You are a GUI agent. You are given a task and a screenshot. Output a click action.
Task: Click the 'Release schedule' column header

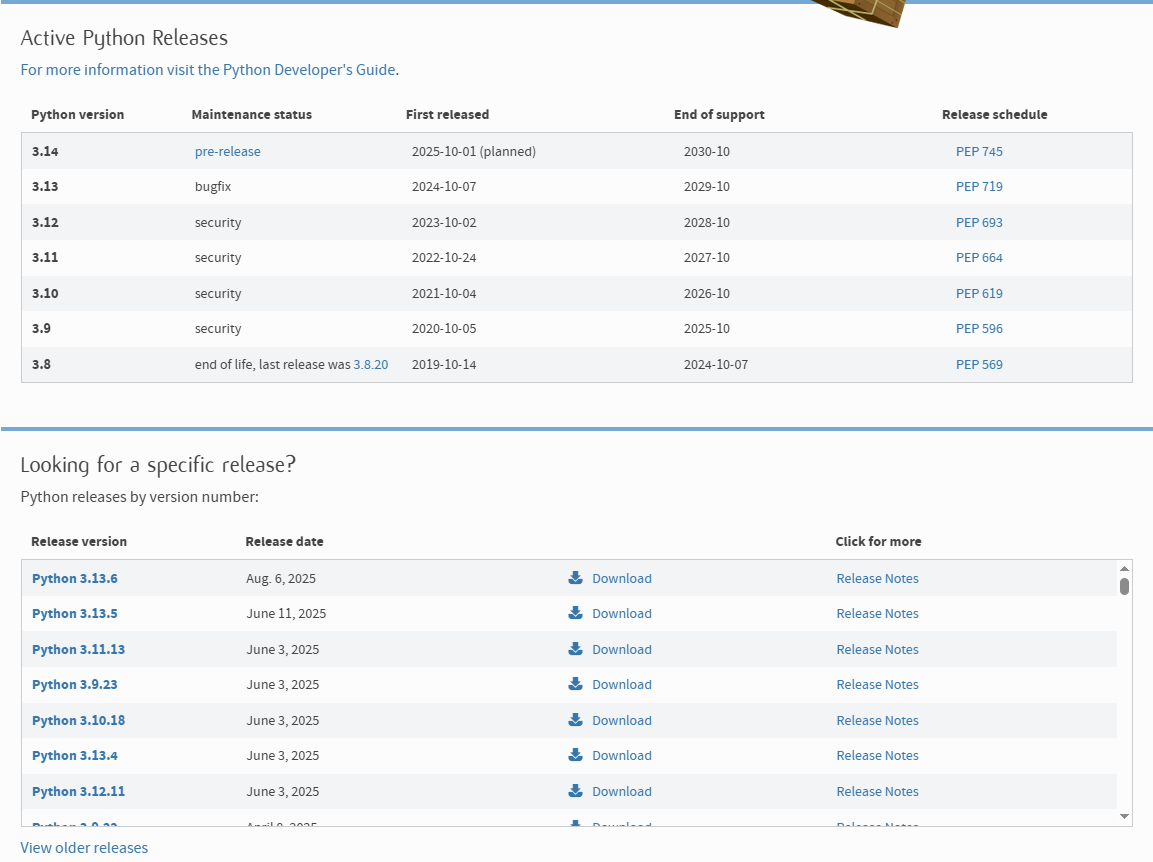[x=994, y=115]
